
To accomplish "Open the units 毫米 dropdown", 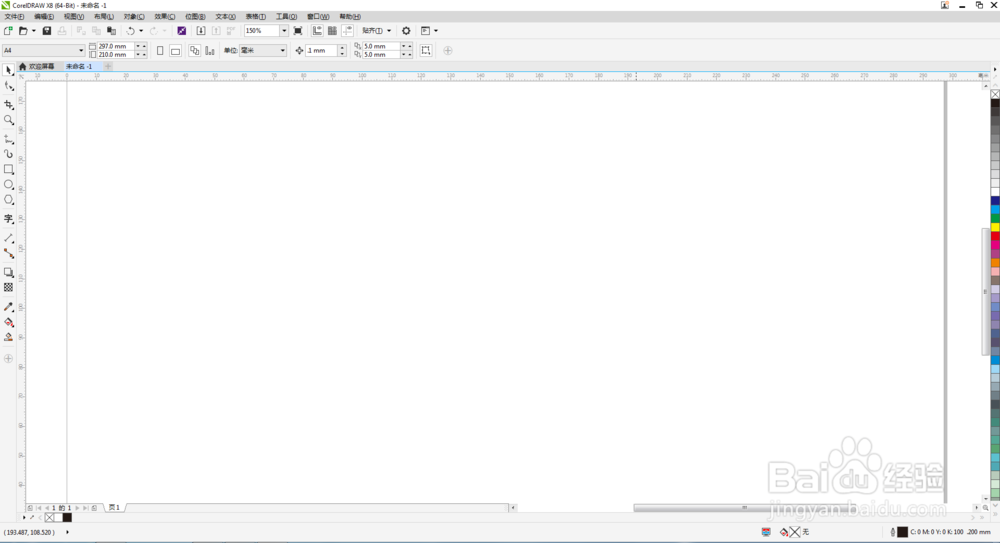I will (283, 50).
